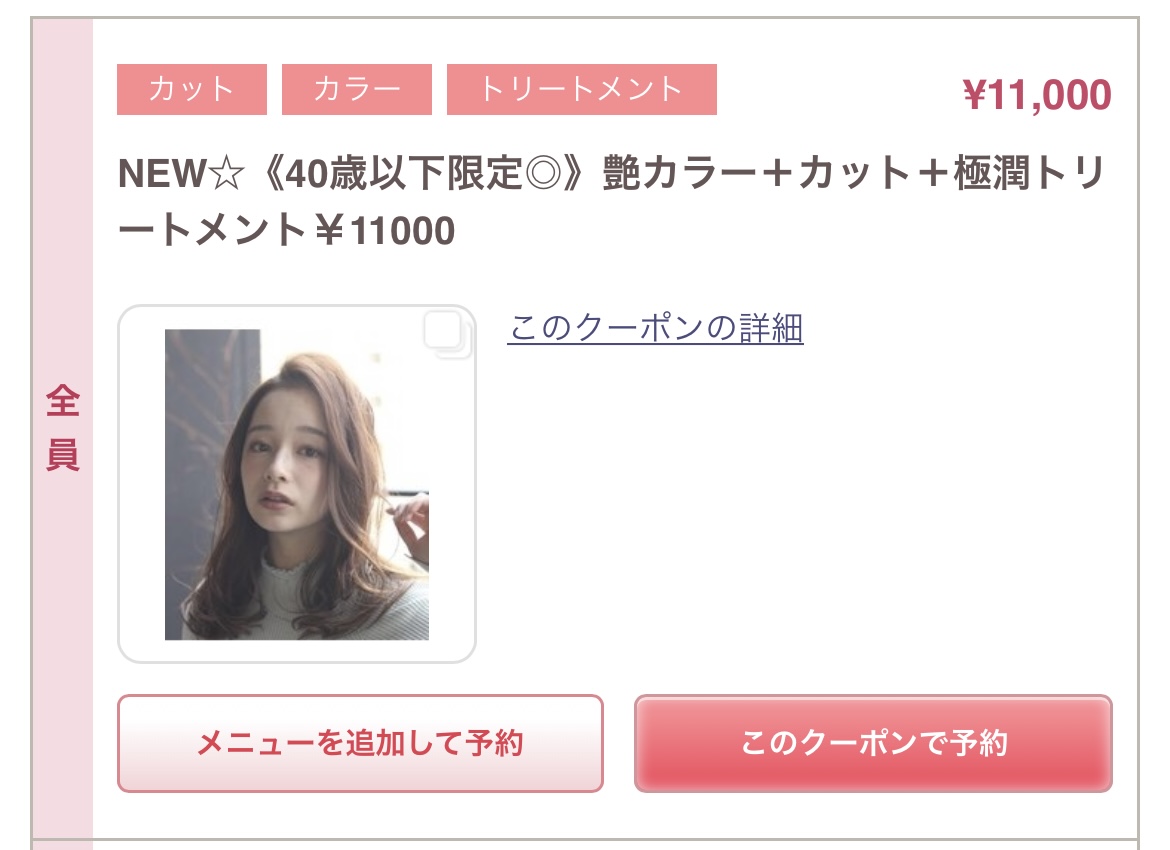Reserve using the red coupon button
1170x850 pixels.
pyautogui.click(x=873, y=743)
